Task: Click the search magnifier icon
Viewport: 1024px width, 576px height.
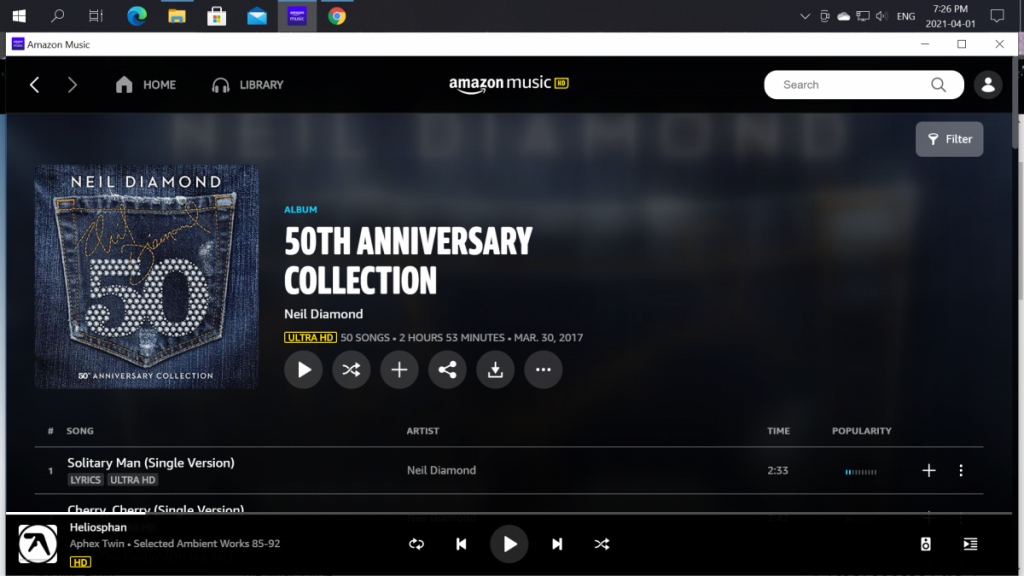Action: click(938, 85)
